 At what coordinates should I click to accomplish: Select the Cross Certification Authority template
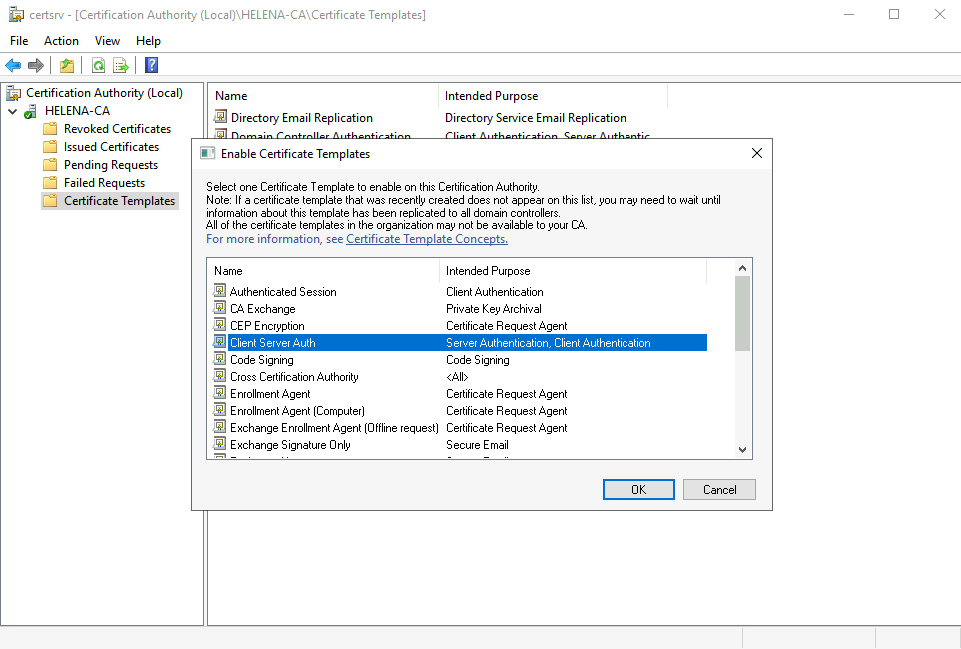point(294,377)
